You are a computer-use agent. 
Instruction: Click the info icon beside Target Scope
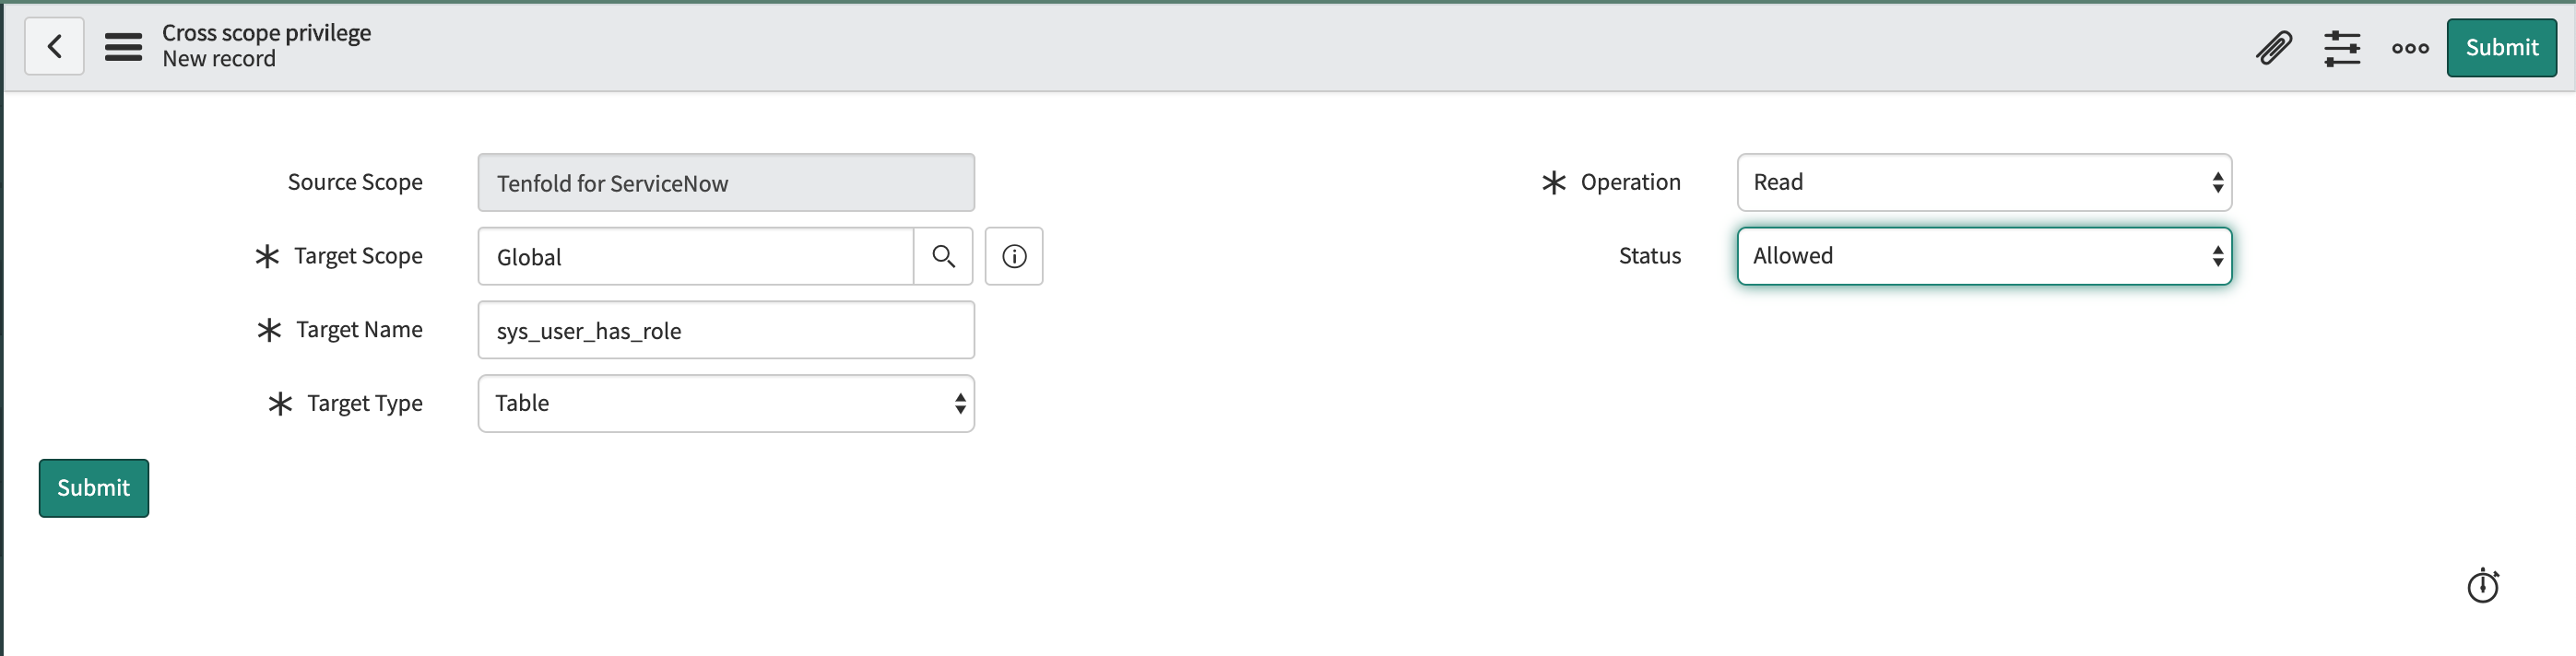[x=1014, y=256]
